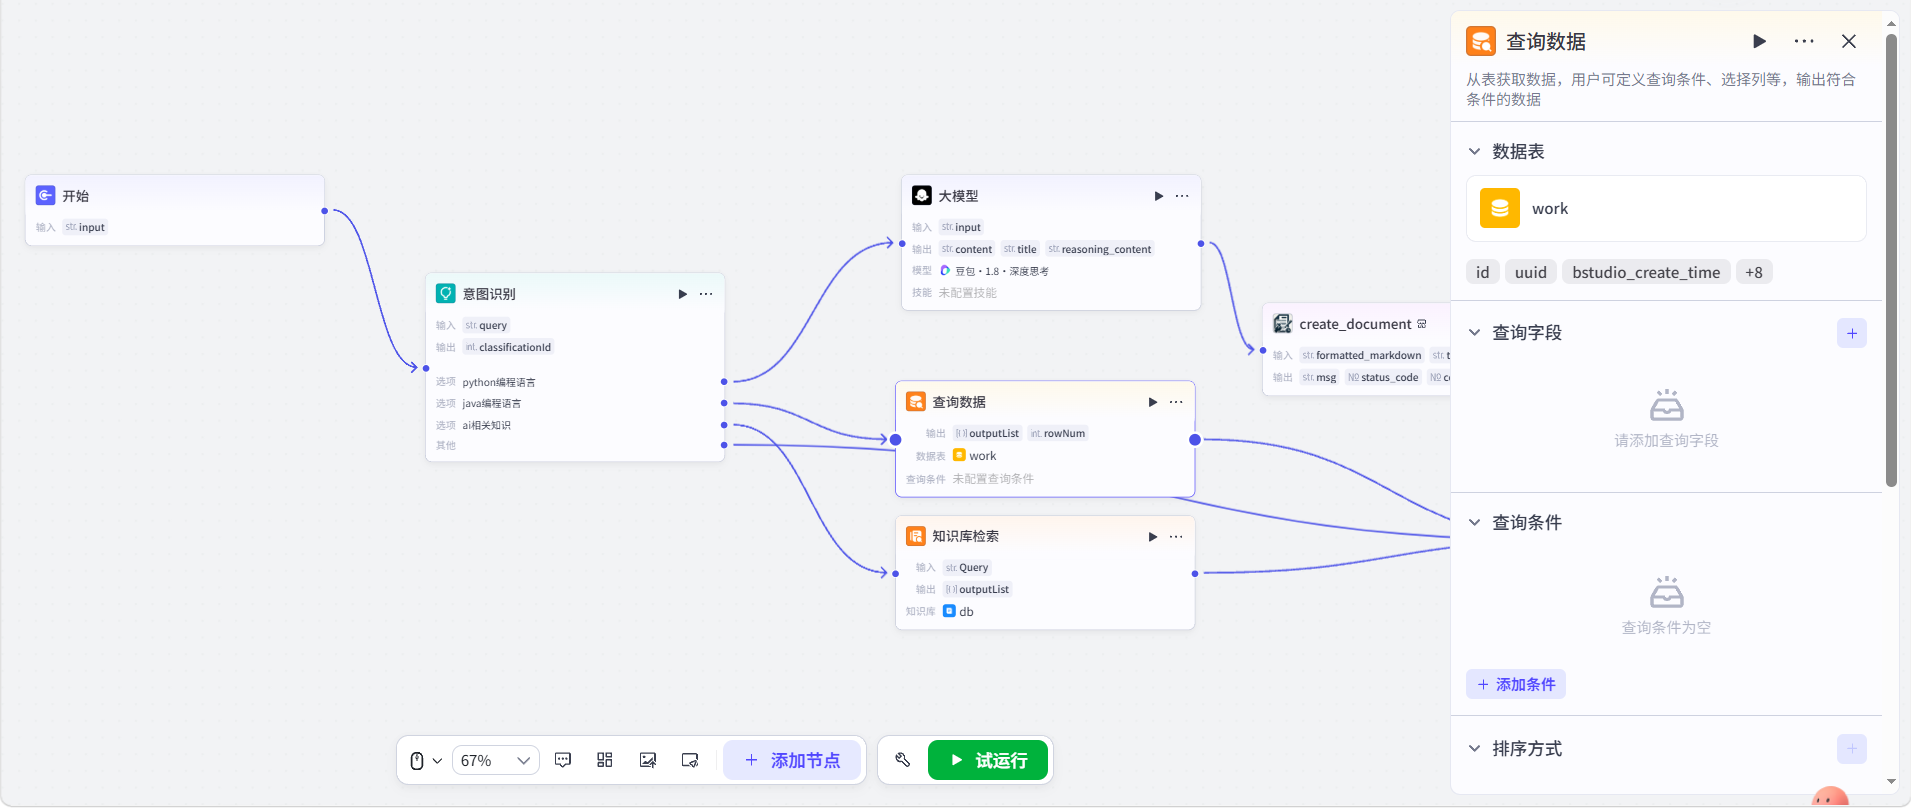Run the 查询数据 canvas node
Screen dimensions: 1915x810
pyautogui.click(x=1153, y=402)
